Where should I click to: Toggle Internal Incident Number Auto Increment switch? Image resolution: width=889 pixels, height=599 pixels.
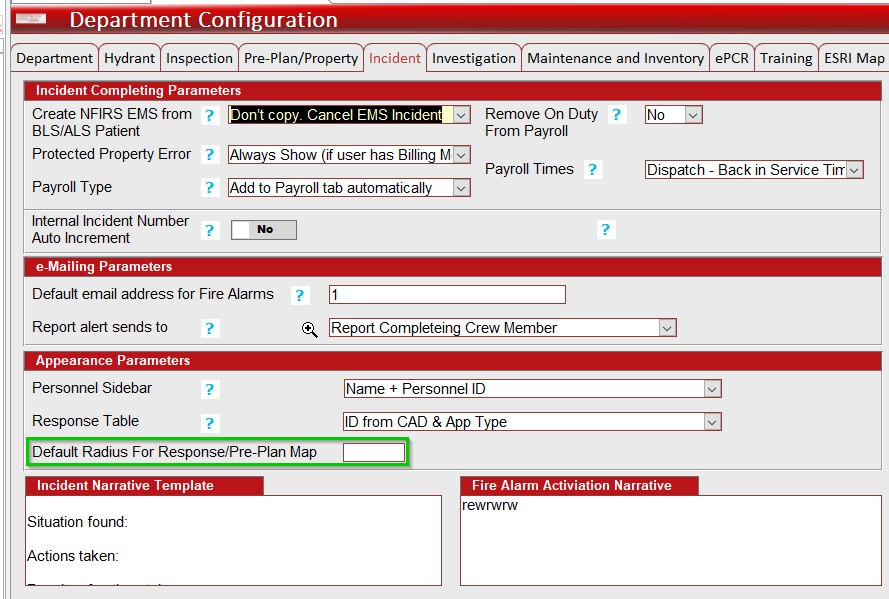pyautogui.click(x=264, y=230)
